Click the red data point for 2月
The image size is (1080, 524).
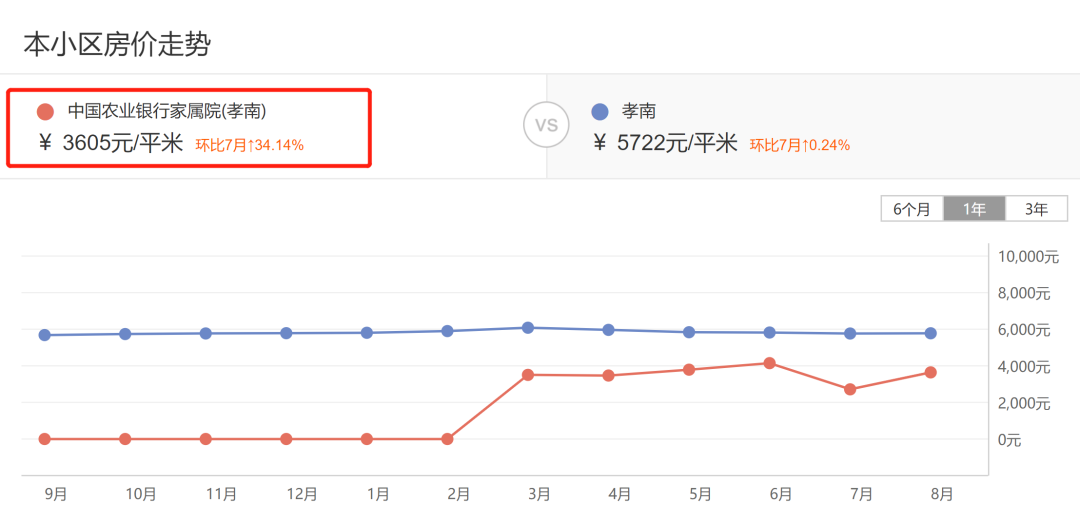point(447,439)
